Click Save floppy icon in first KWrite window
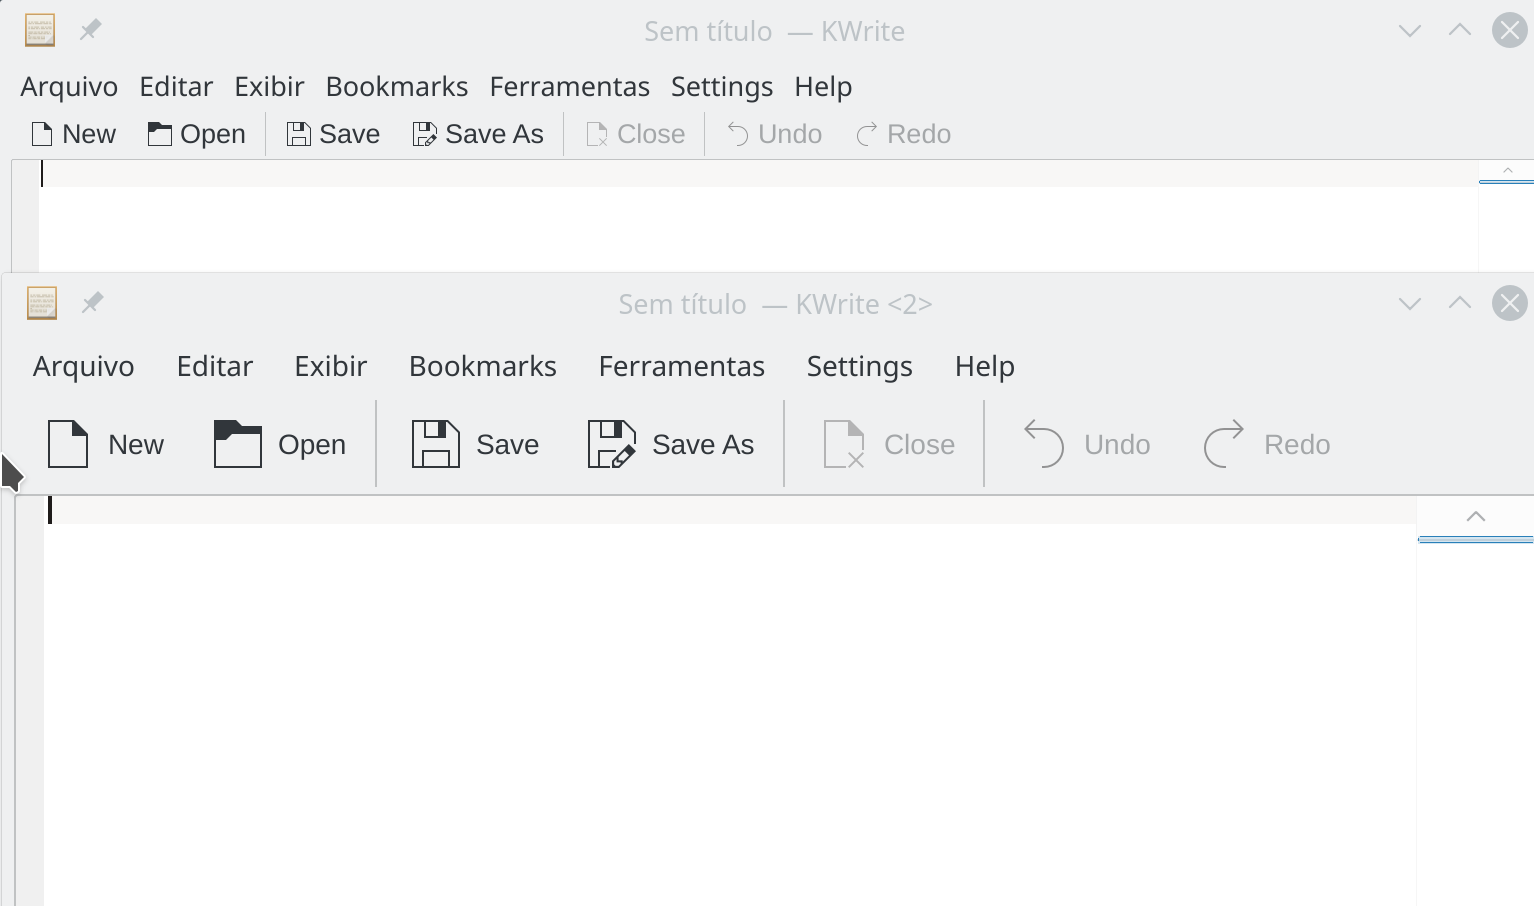This screenshot has width=1534, height=906. pos(299,134)
